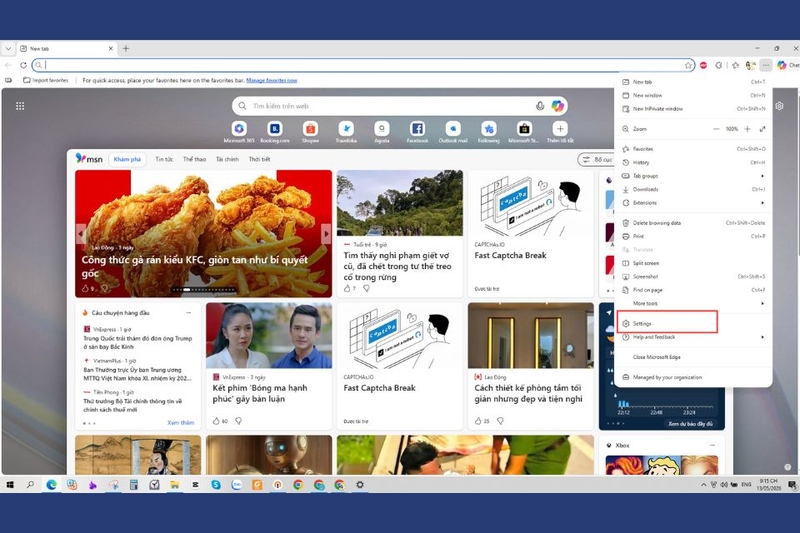This screenshot has height=533, width=800.
Task: Open Favorites from the menu
Action: coord(693,149)
